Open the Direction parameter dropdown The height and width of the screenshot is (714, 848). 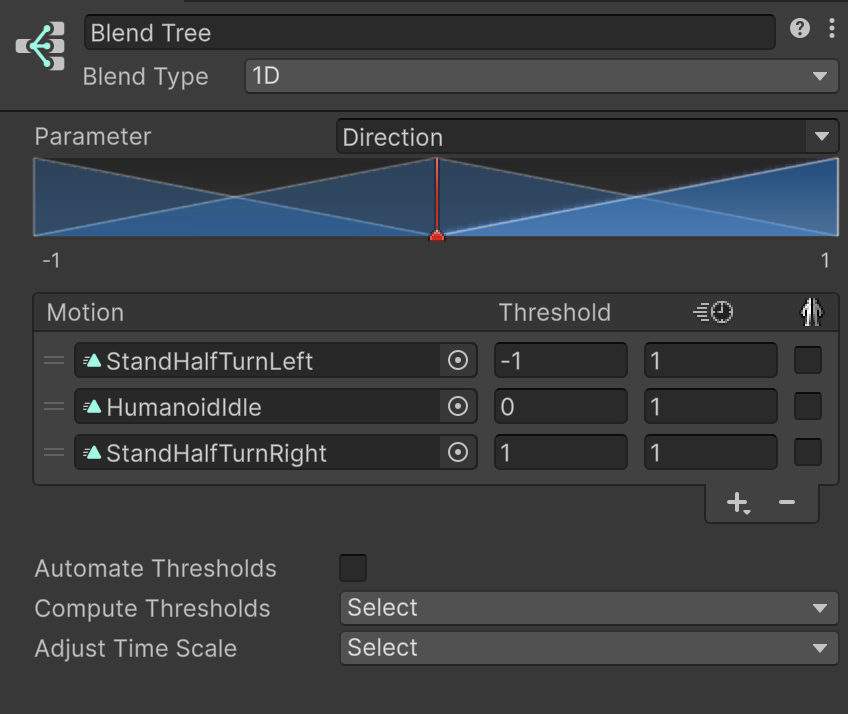pyautogui.click(x=588, y=137)
